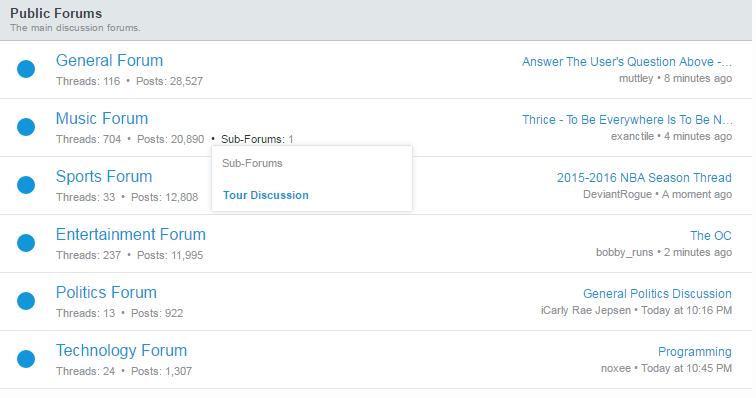Click the blue status dot beside General Forum

coord(26,69)
